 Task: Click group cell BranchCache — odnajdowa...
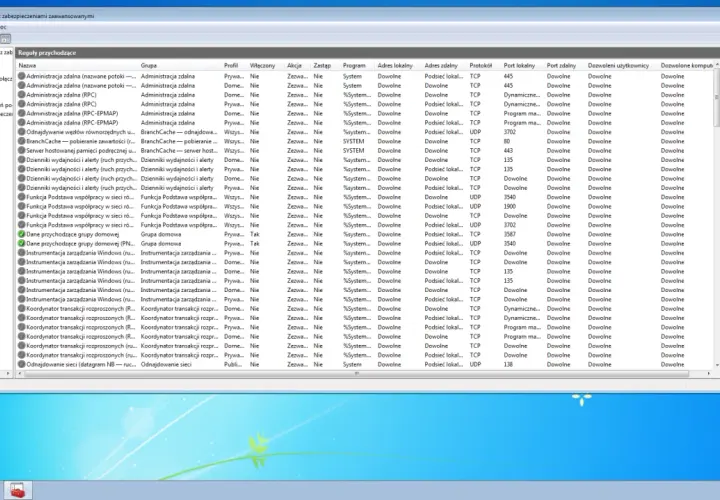click(179, 132)
